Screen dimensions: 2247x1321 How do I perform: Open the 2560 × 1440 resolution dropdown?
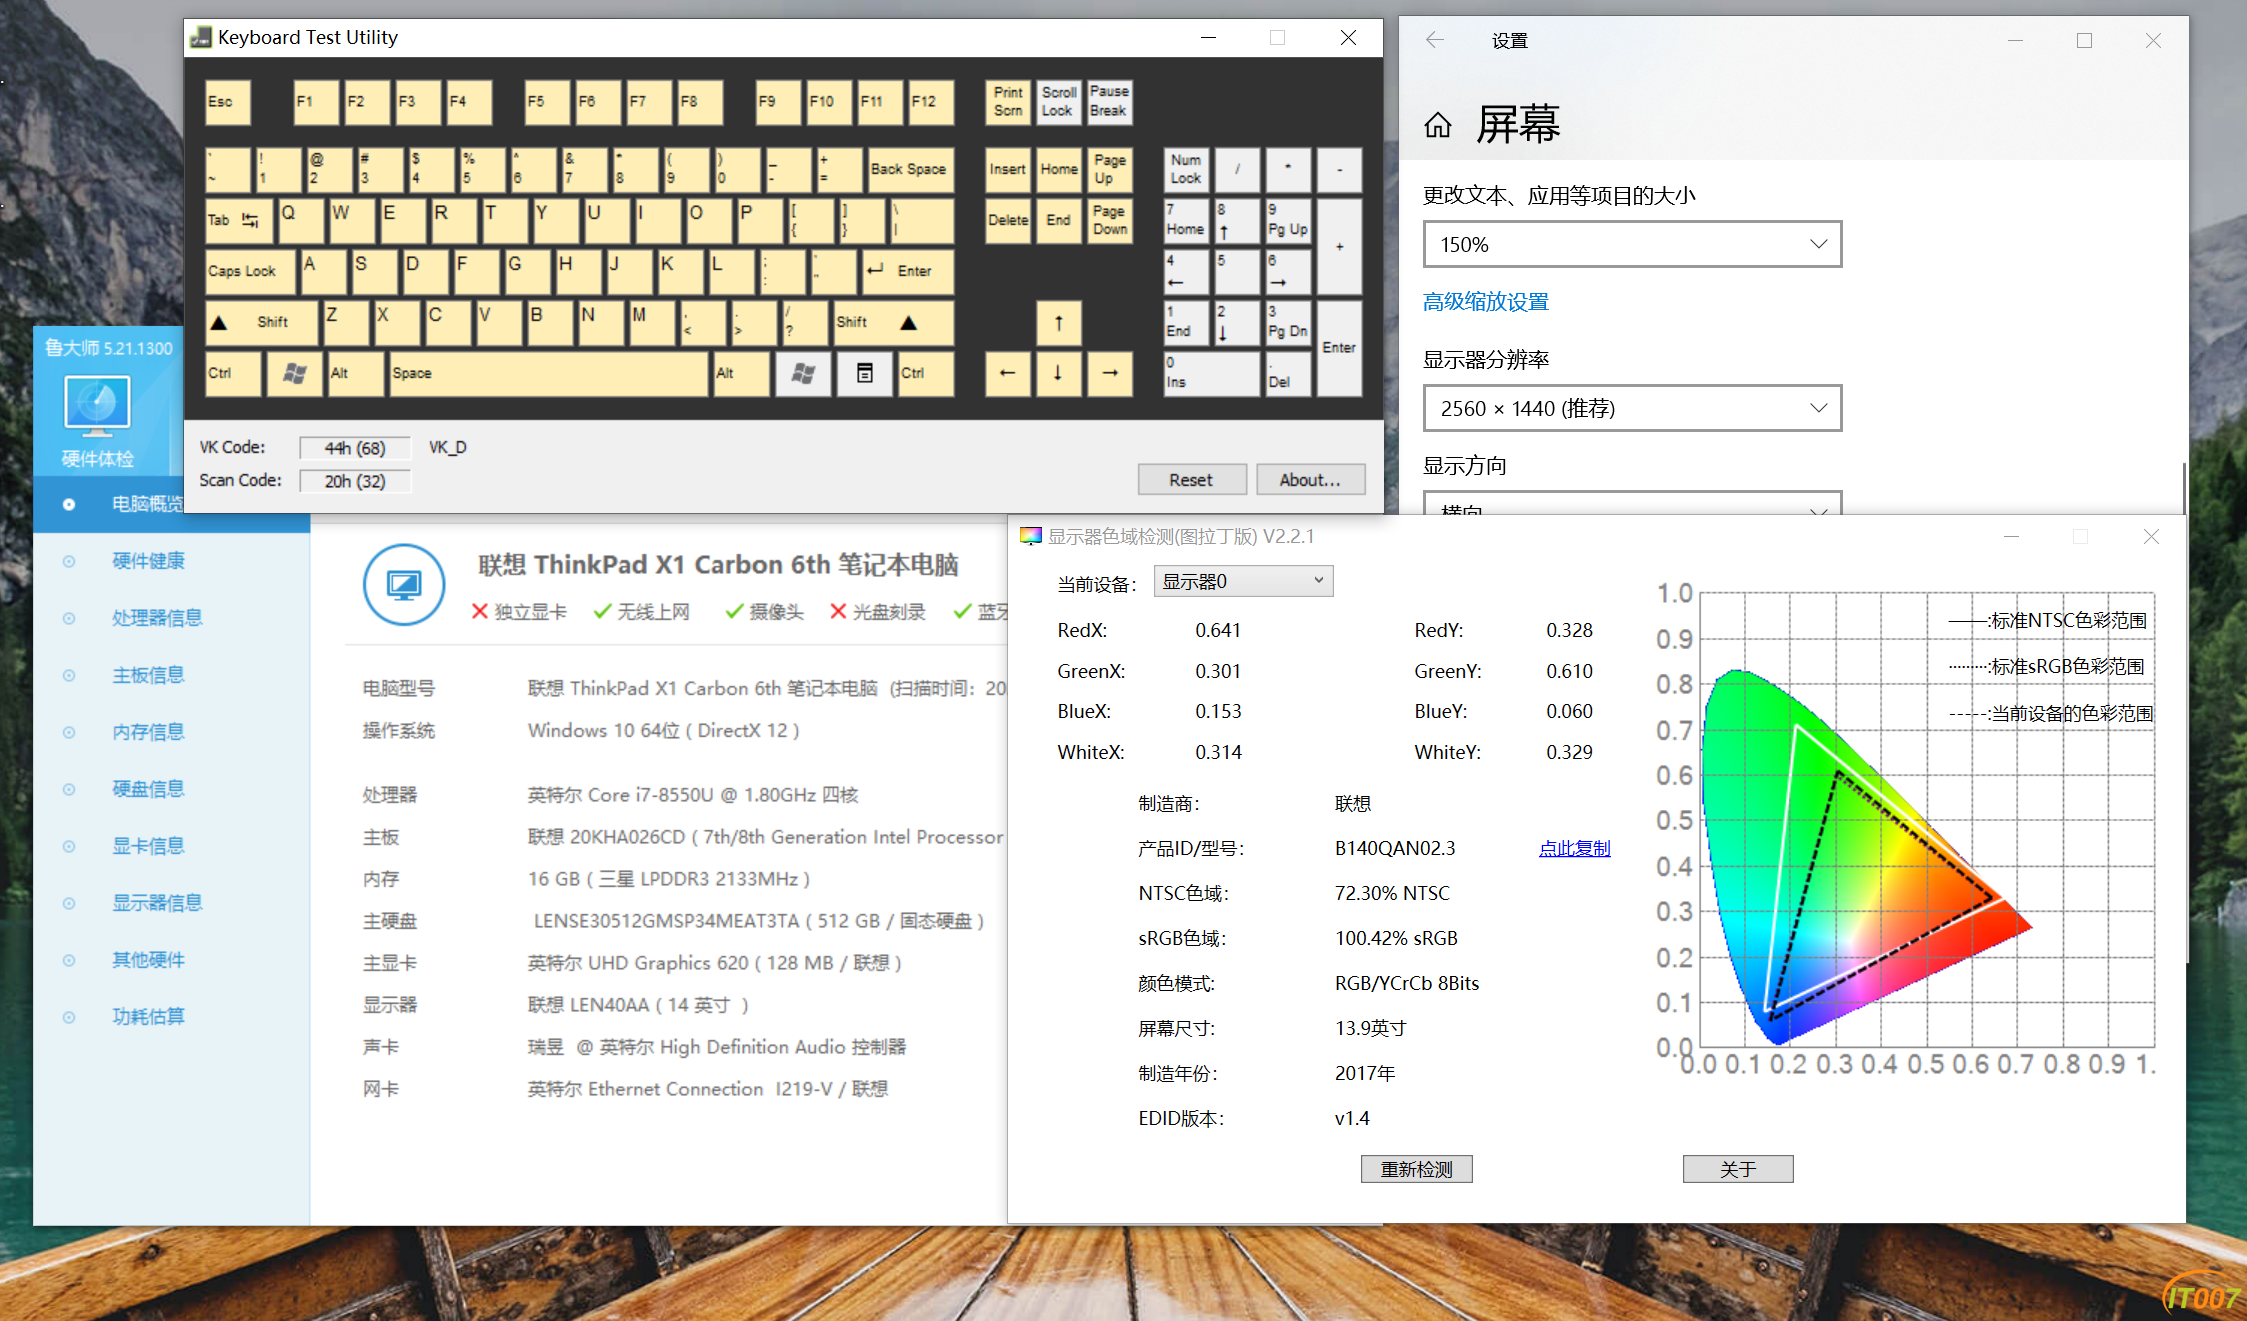1632,408
